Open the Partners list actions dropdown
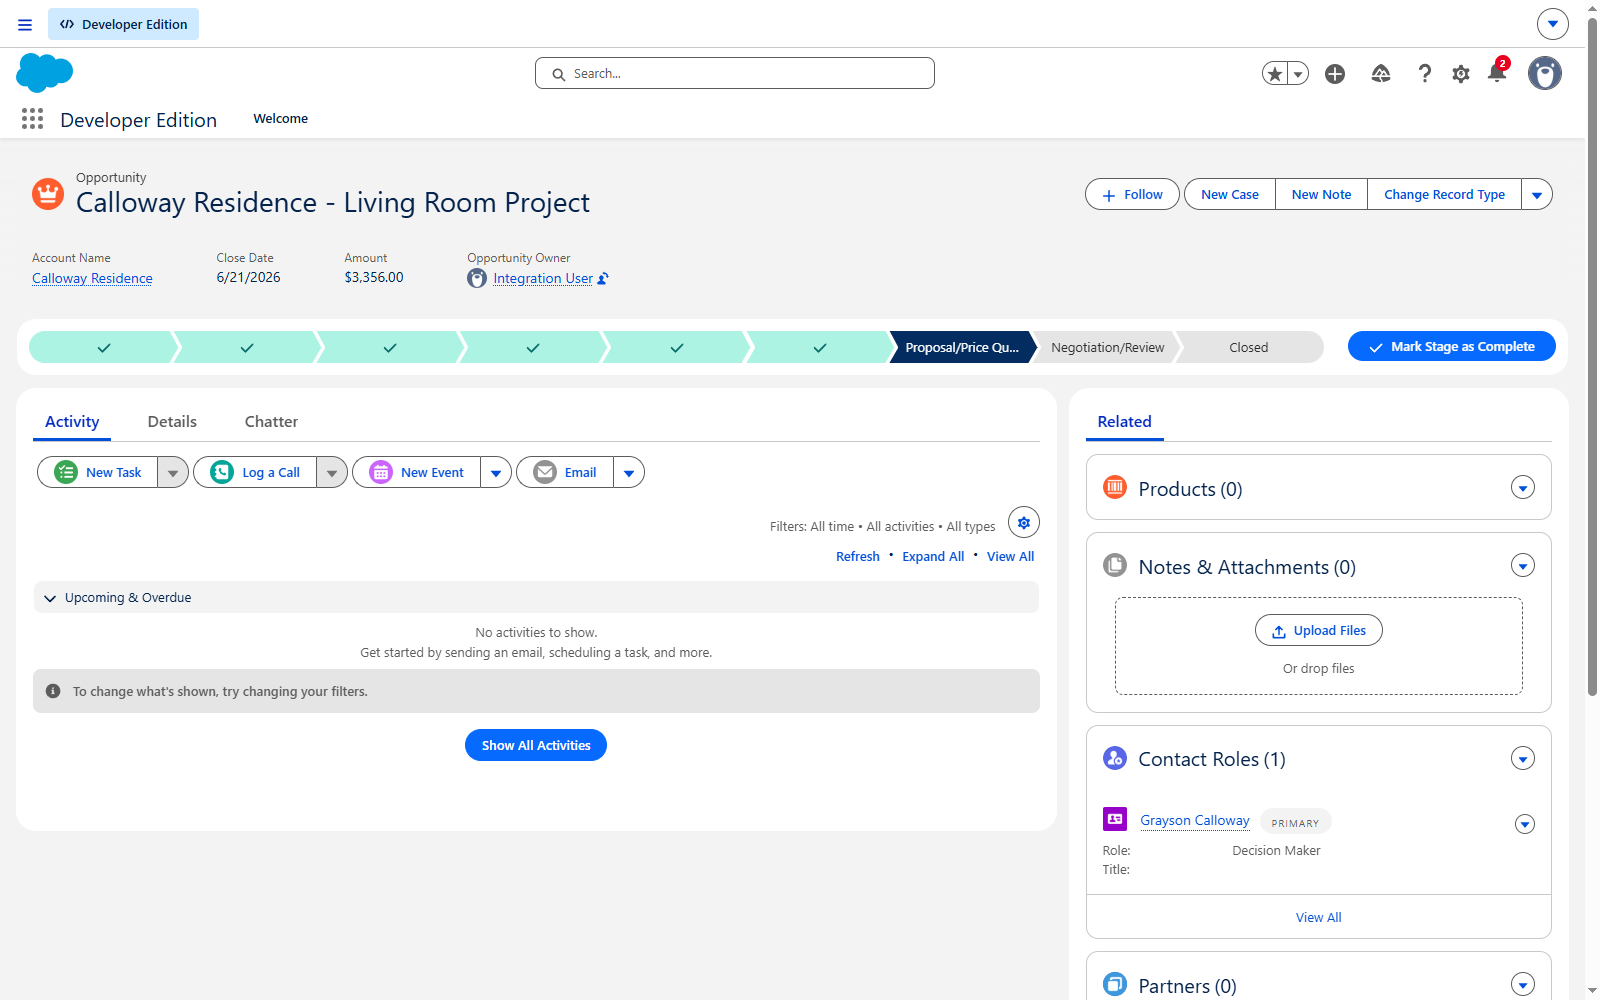The height and width of the screenshot is (1000, 1600). point(1523,985)
